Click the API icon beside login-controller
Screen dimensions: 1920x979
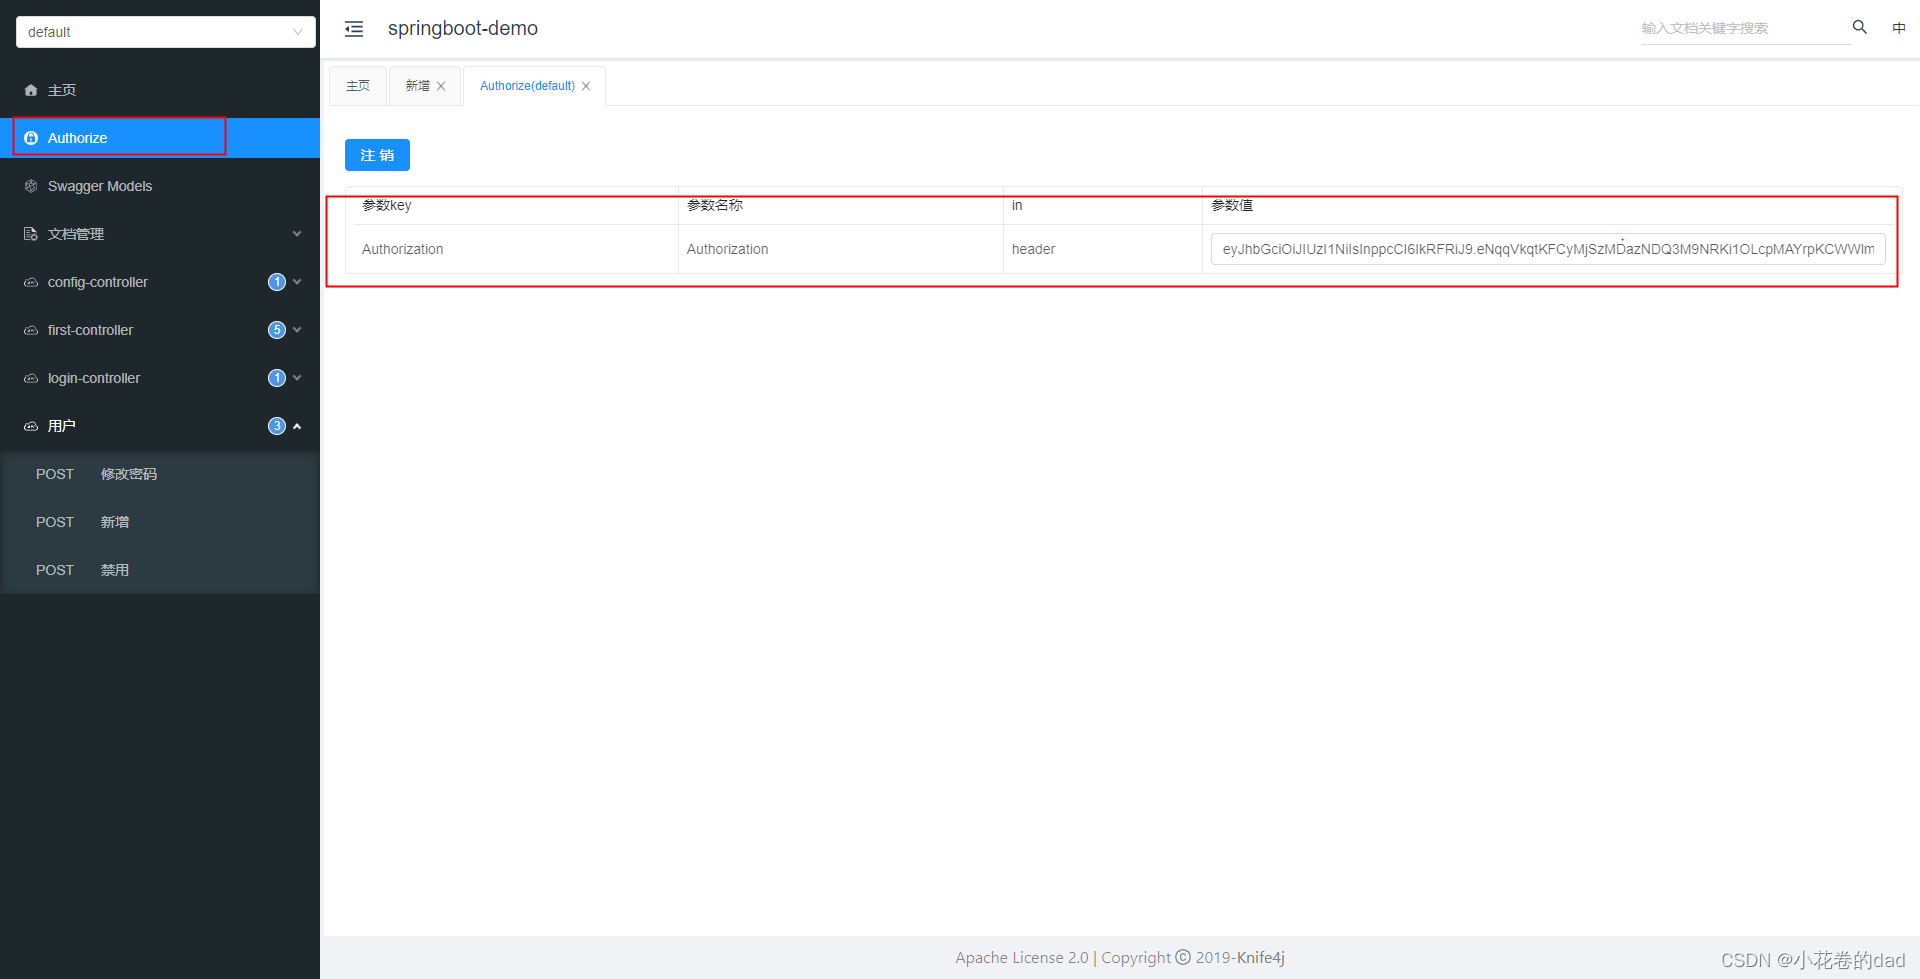31,377
